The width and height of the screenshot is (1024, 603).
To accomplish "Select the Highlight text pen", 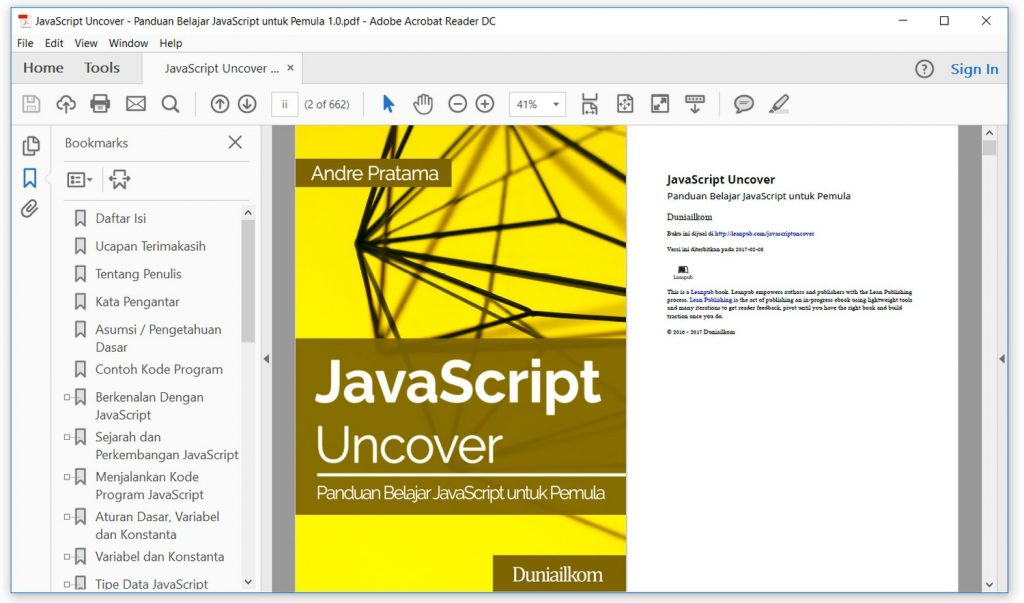I will (x=779, y=104).
